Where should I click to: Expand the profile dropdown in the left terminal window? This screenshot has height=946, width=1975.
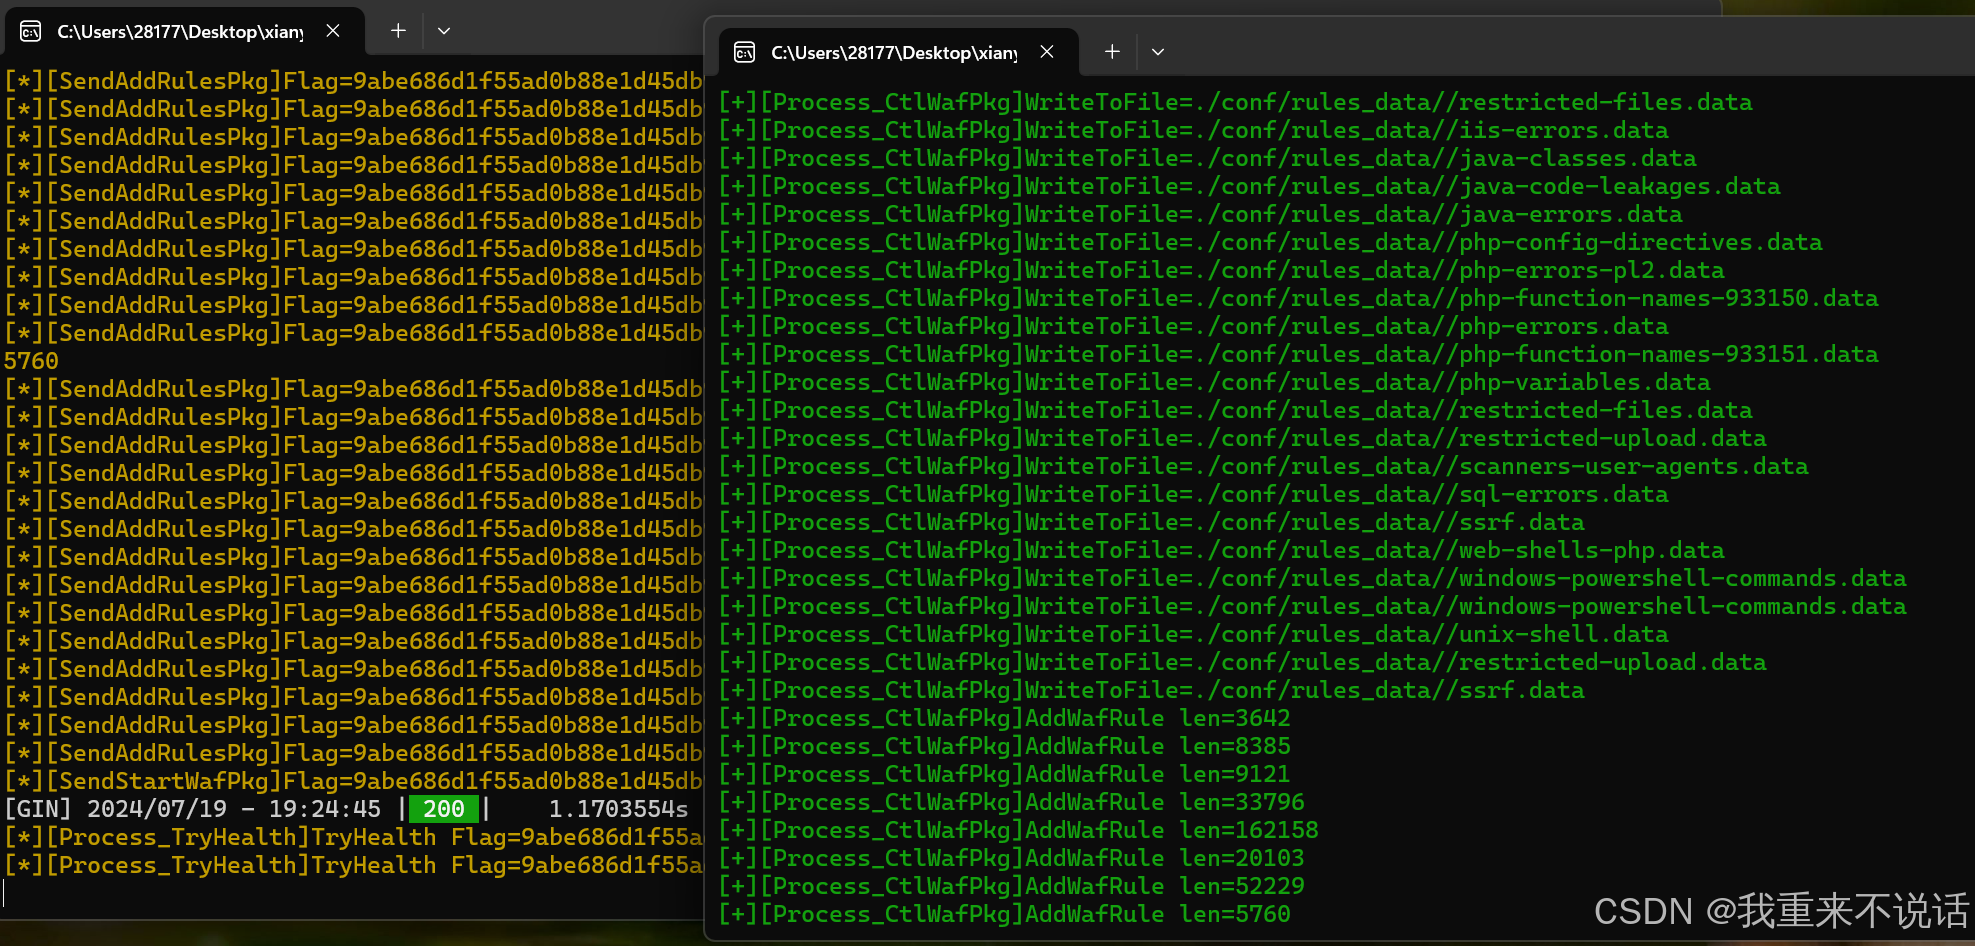(x=444, y=31)
